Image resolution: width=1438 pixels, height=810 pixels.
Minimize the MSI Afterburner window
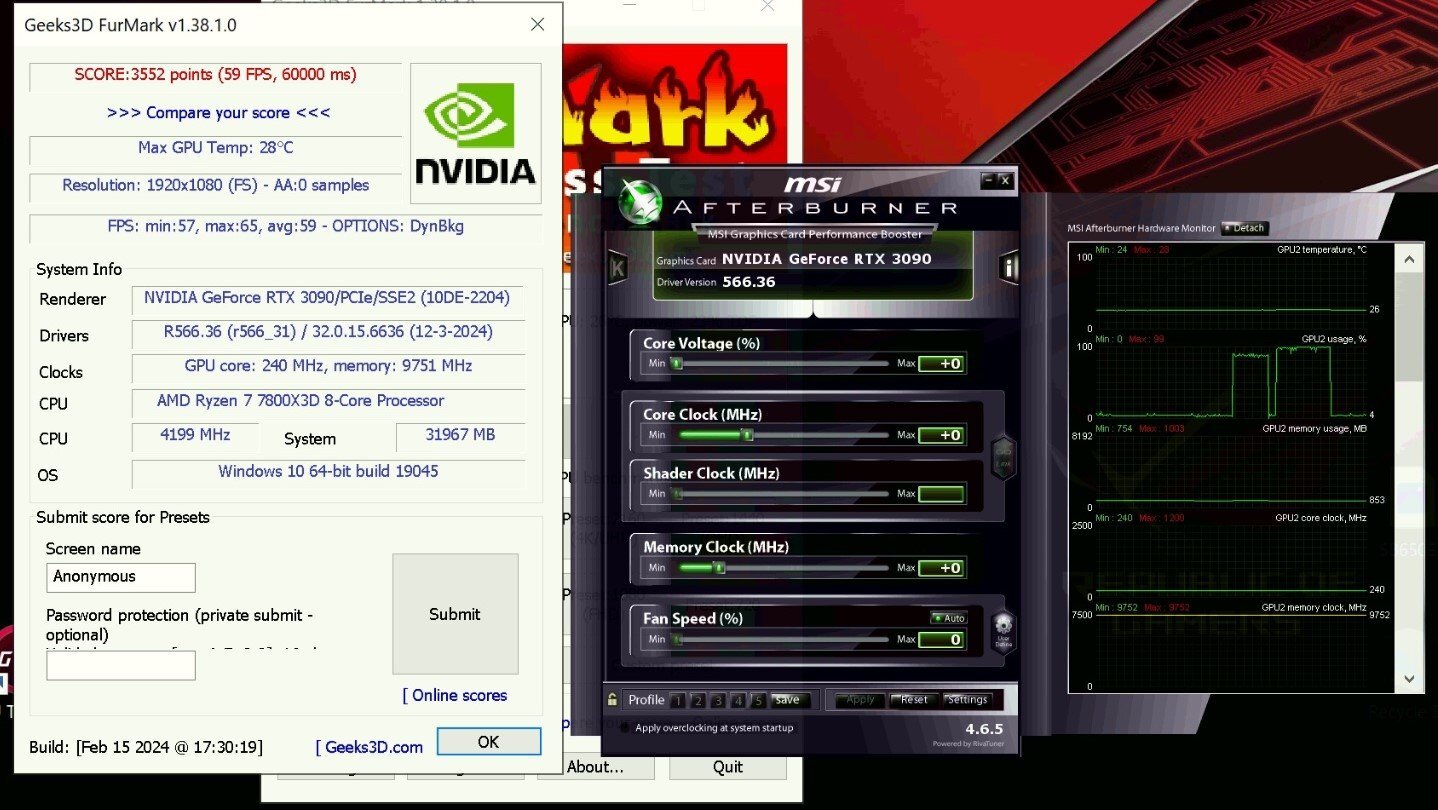[x=988, y=180]
